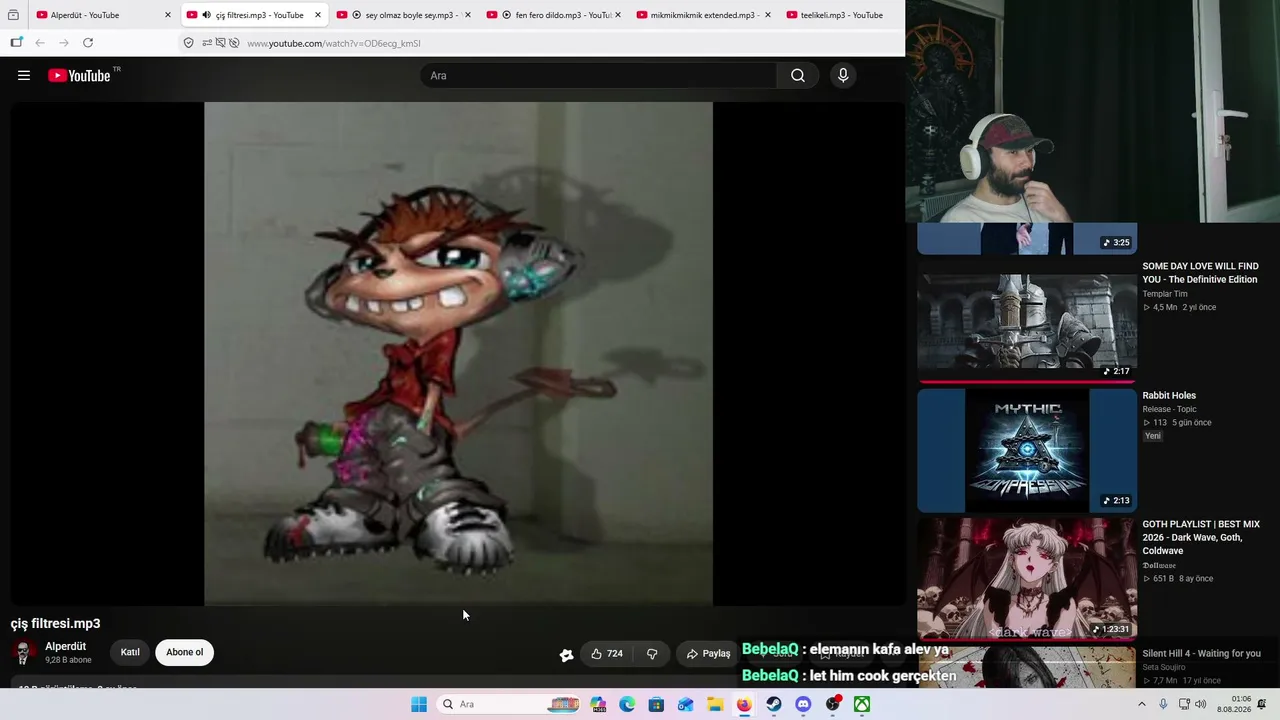
Task: Open the YouTube guide hamburger menu
Action: coord(24,75)
